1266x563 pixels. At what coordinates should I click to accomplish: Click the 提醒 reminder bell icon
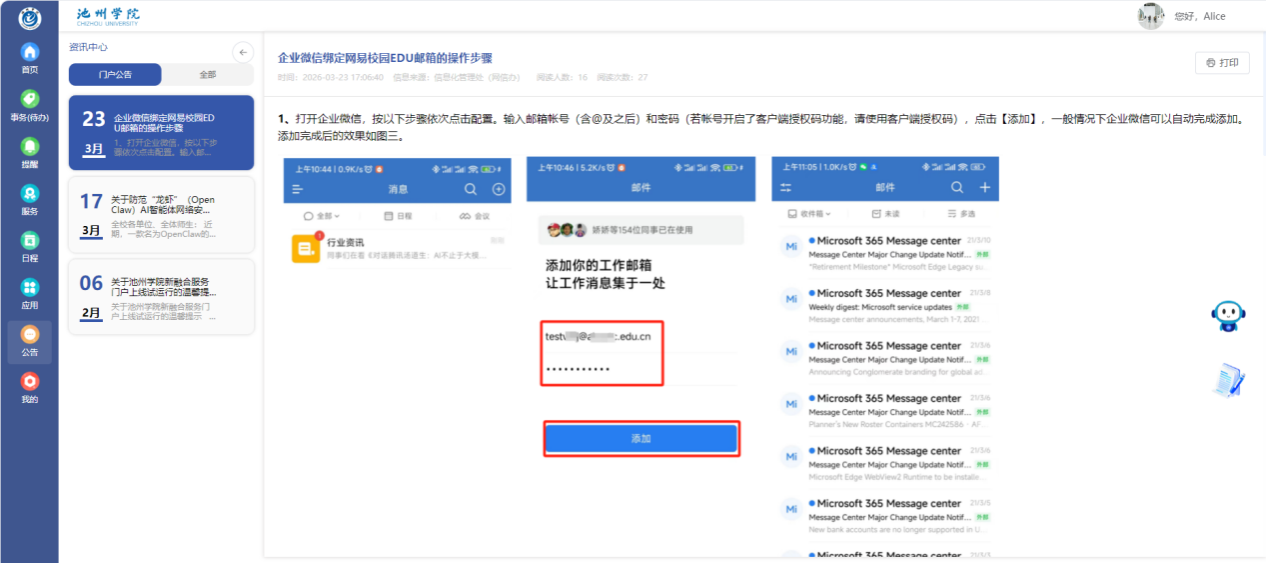pos(30,151)
